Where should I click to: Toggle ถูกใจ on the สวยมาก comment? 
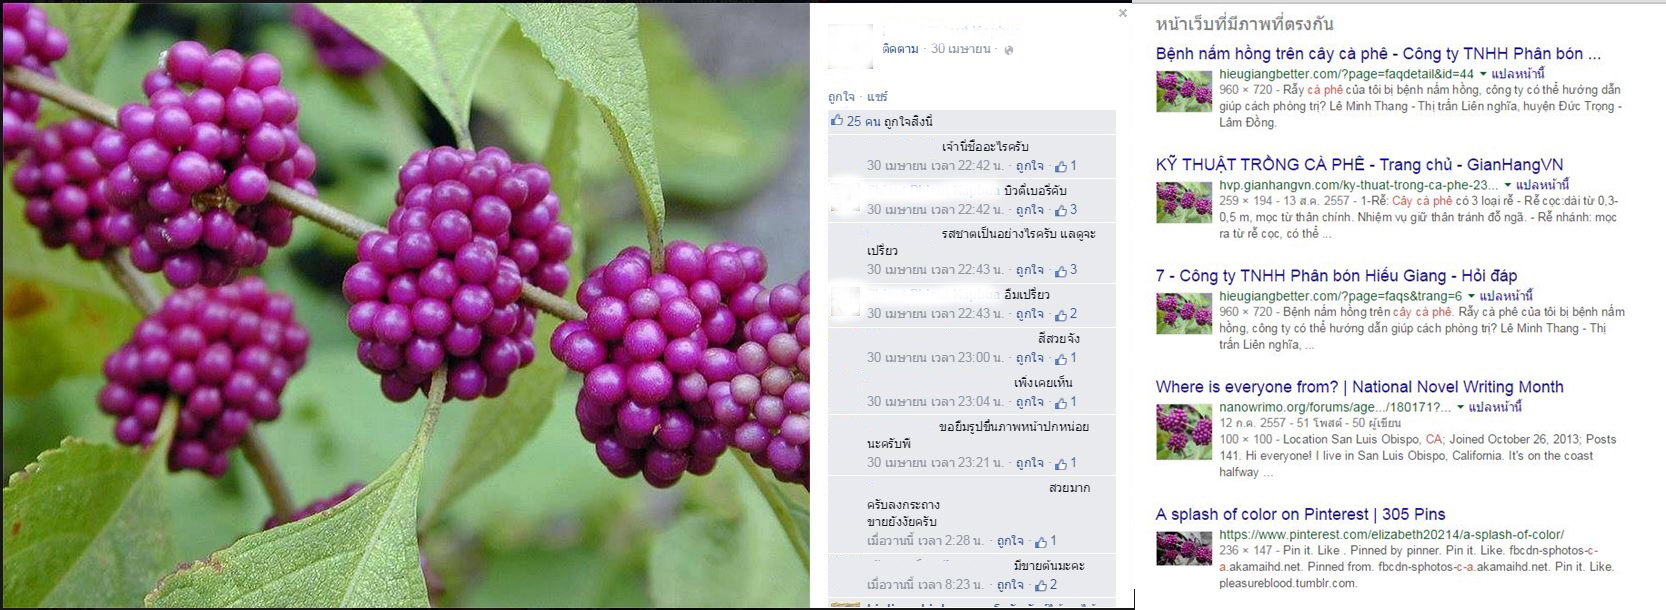coord(1010,541)
